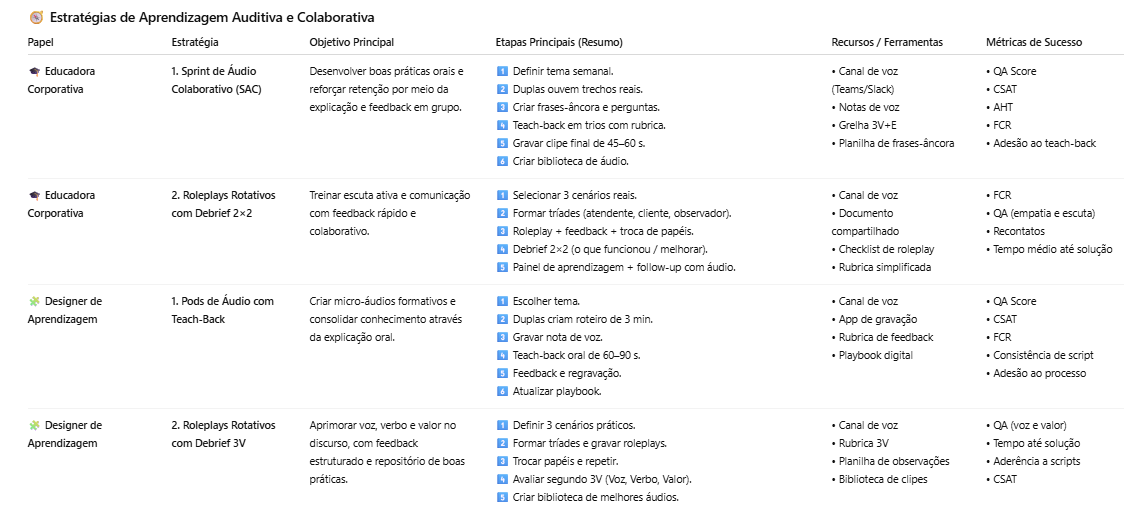The image size is (1138, 522).
Task: Click step 5 icon beside "Painel de aprendizagem"
Action: (x=502, y=268)
